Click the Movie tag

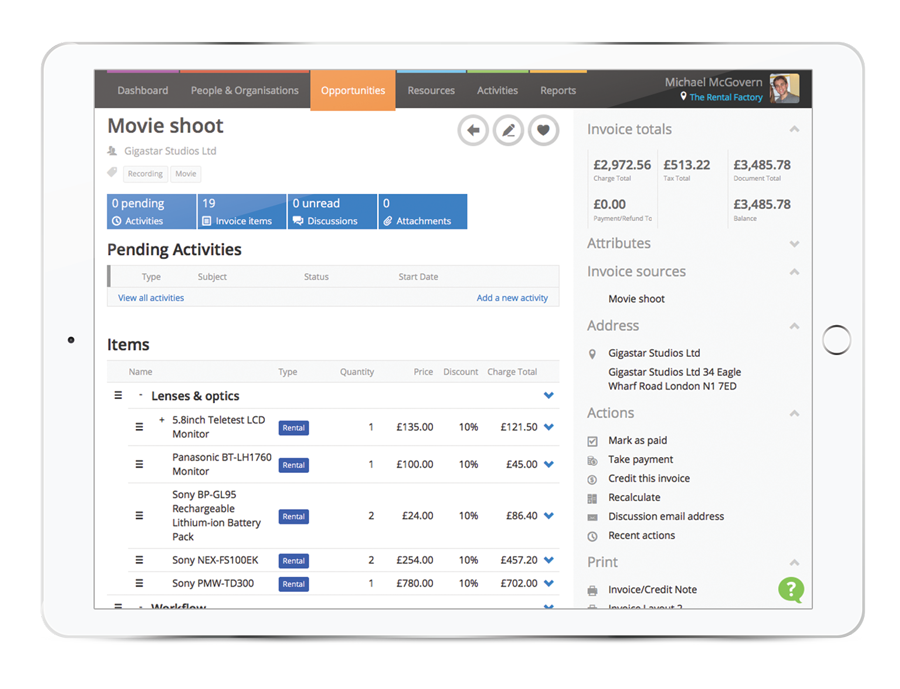tap(185, 173)
